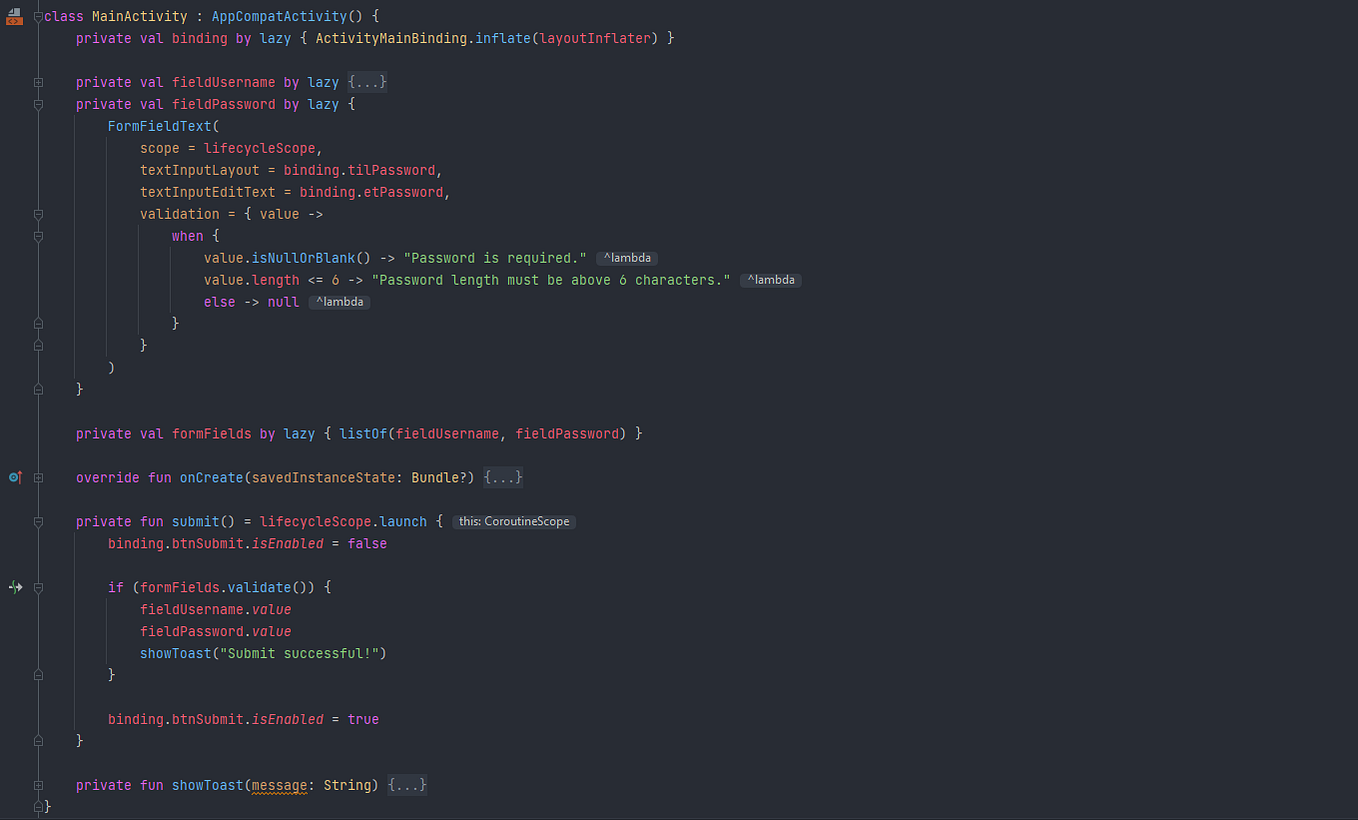The width and height of the screenshot is (1358, 820).
Task: Click the ^lambda hint after "else -> null"
Action: [339, 301]
